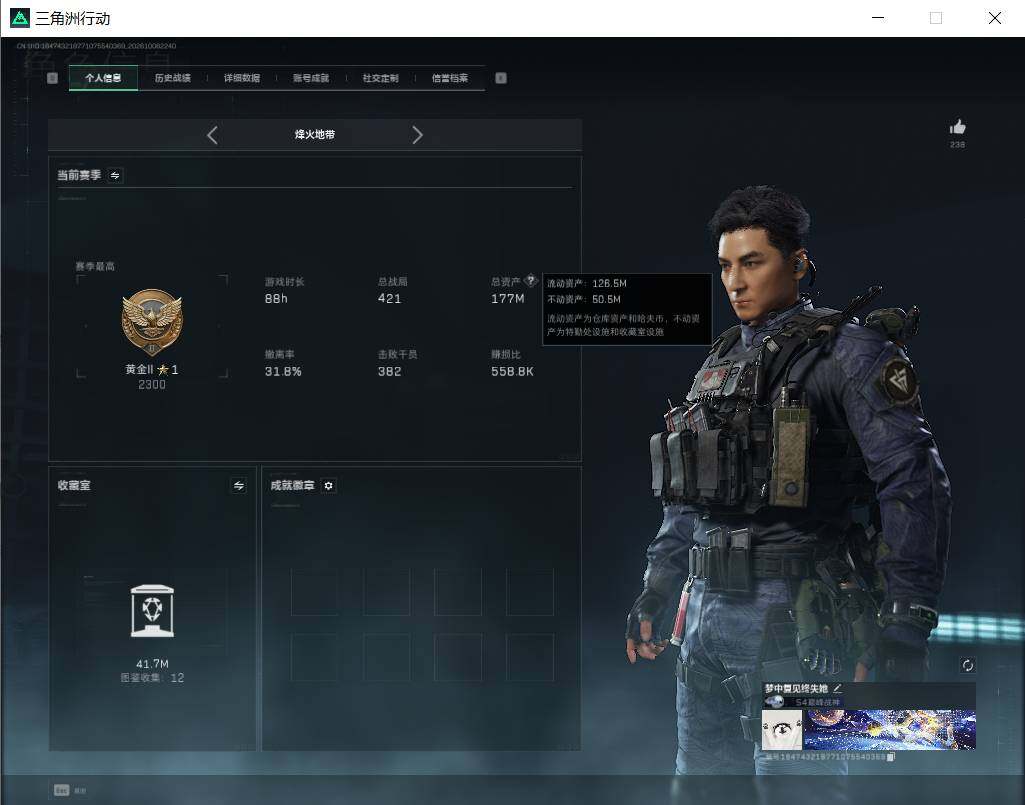1025x805 pixels.
Task: Go to the 信誉档案 tab
Action: [x=450, y=78]
